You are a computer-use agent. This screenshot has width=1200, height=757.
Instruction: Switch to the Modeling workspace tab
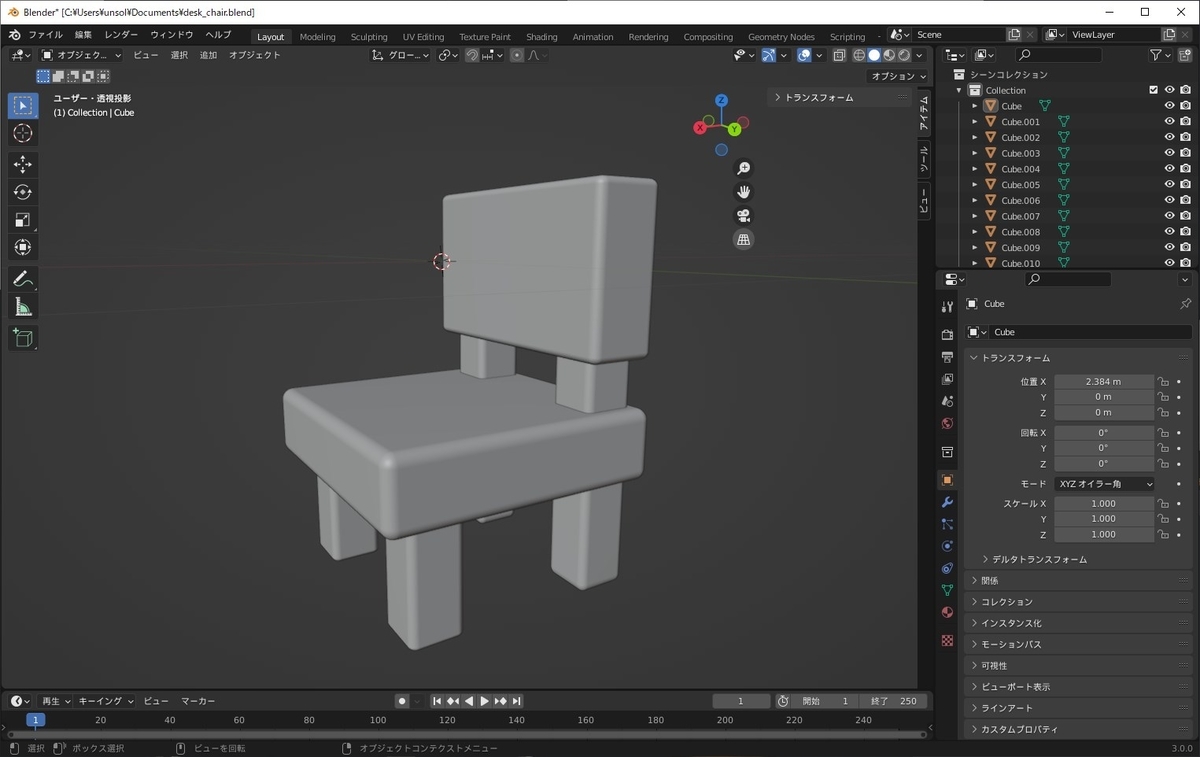[318, 37]
